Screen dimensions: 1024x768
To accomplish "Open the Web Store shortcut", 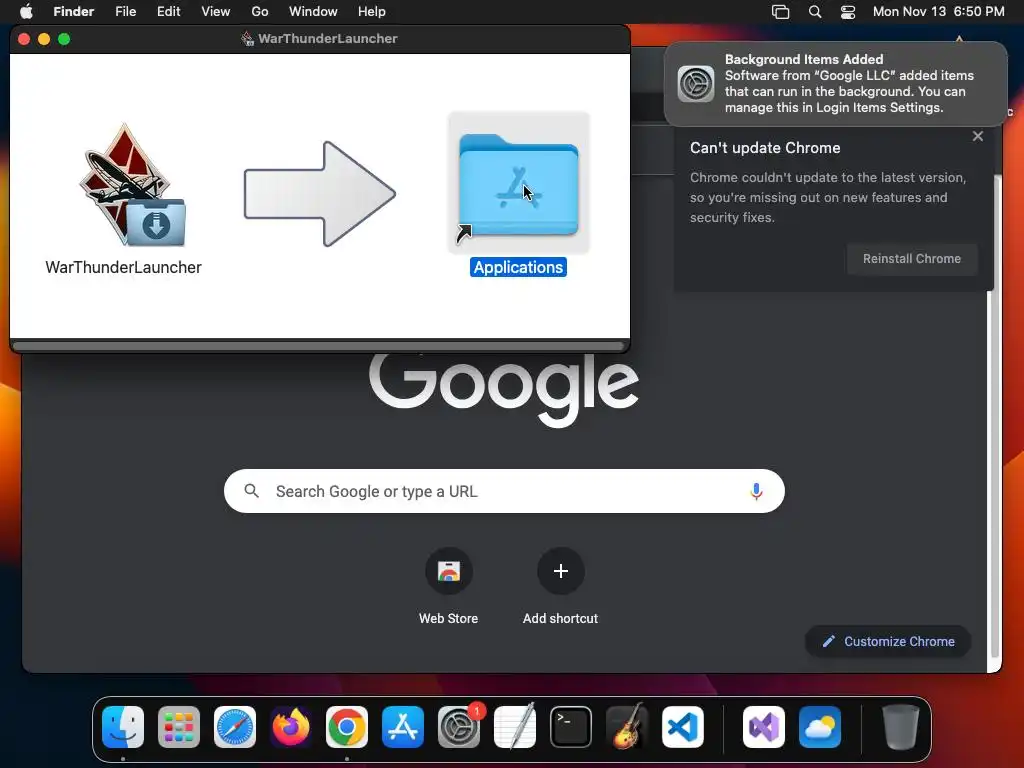I will click(449, 571).
